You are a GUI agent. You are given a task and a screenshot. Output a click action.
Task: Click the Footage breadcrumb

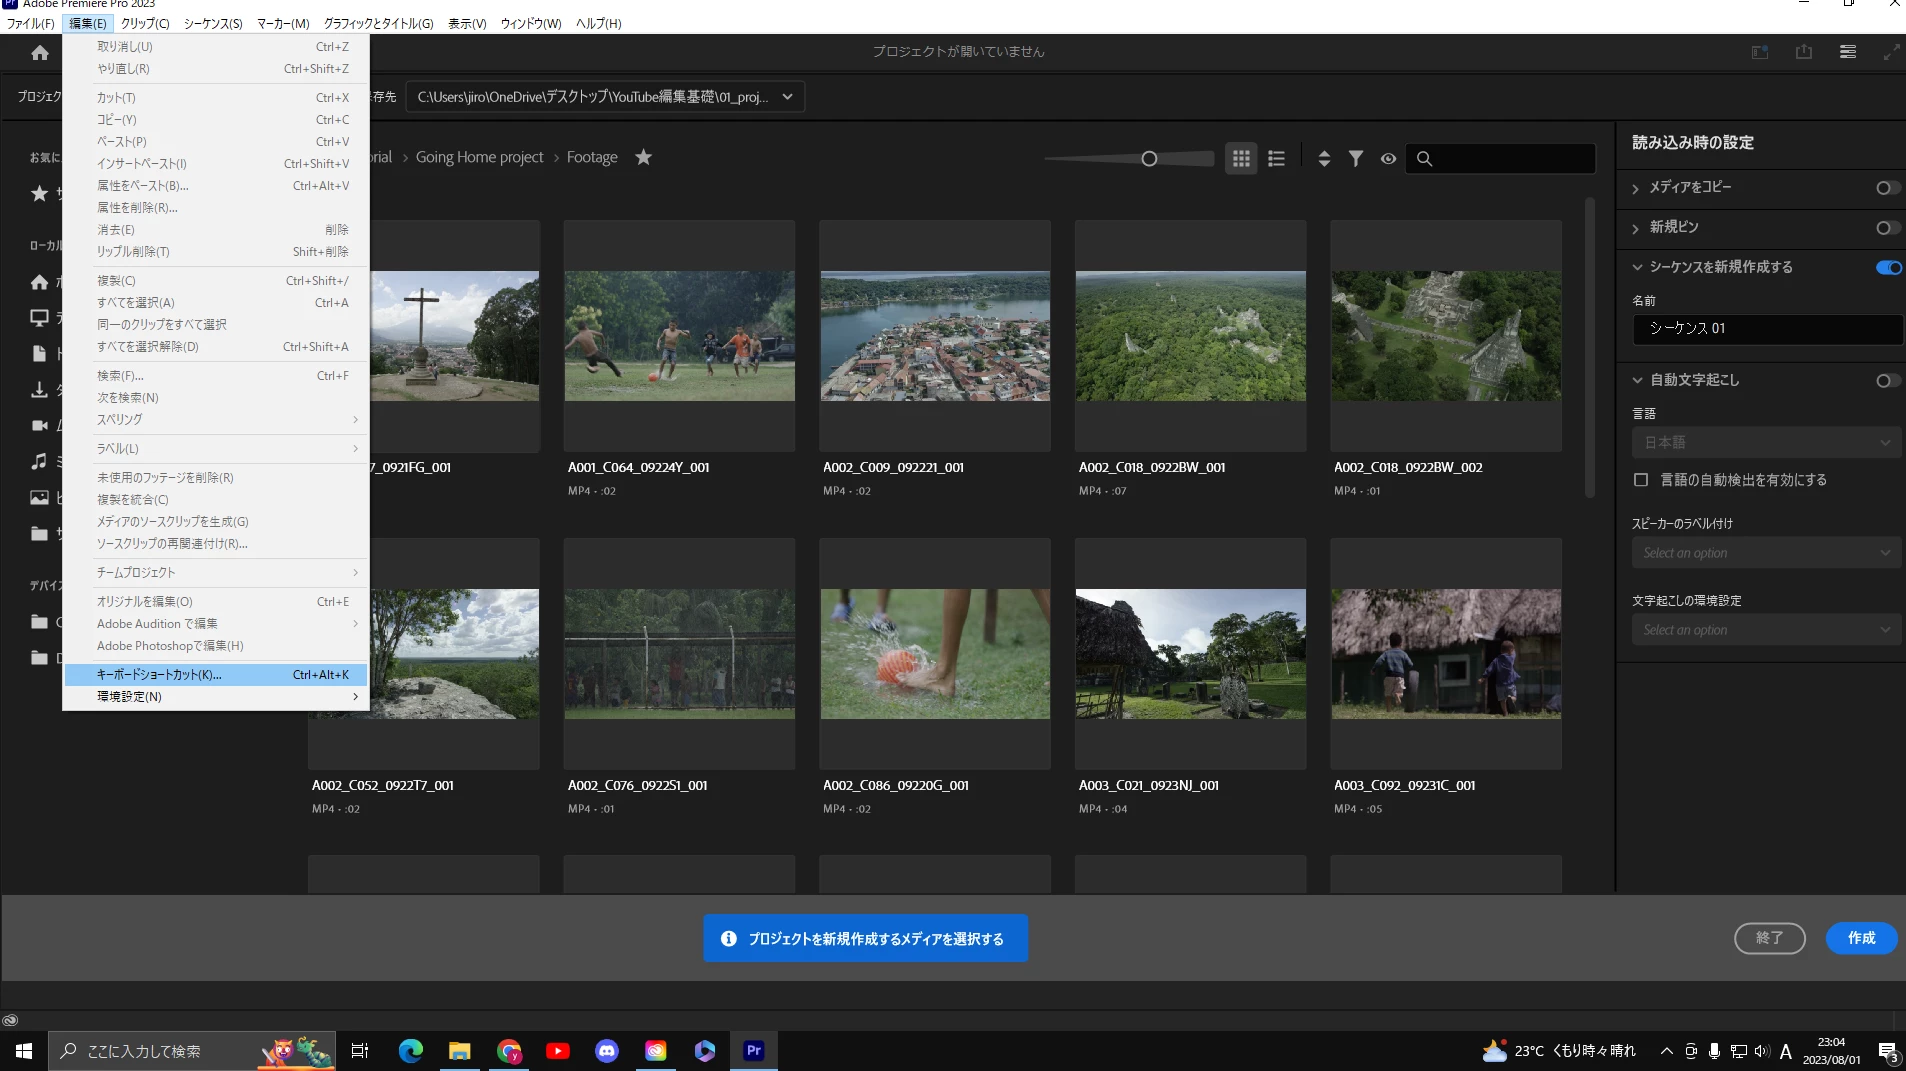click(592, 157)
